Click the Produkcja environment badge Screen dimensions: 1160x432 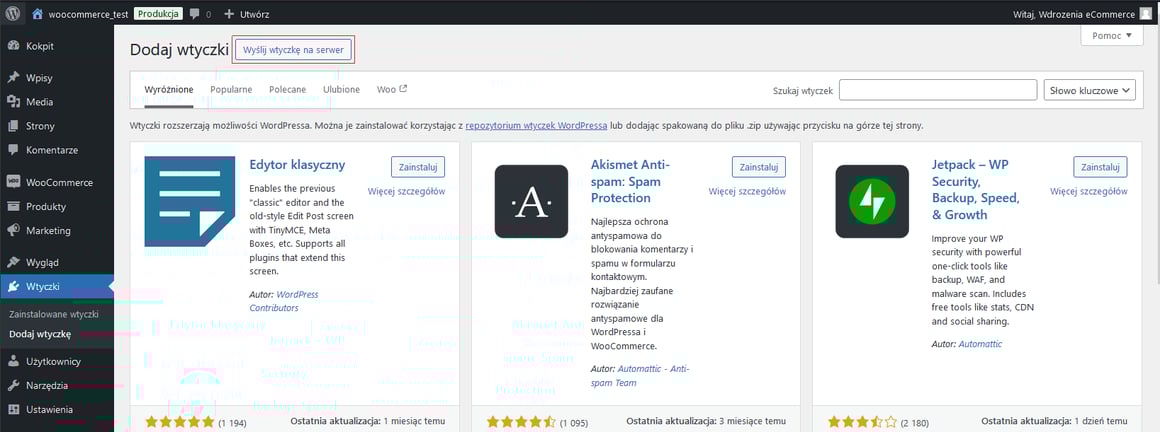[158, 14]
